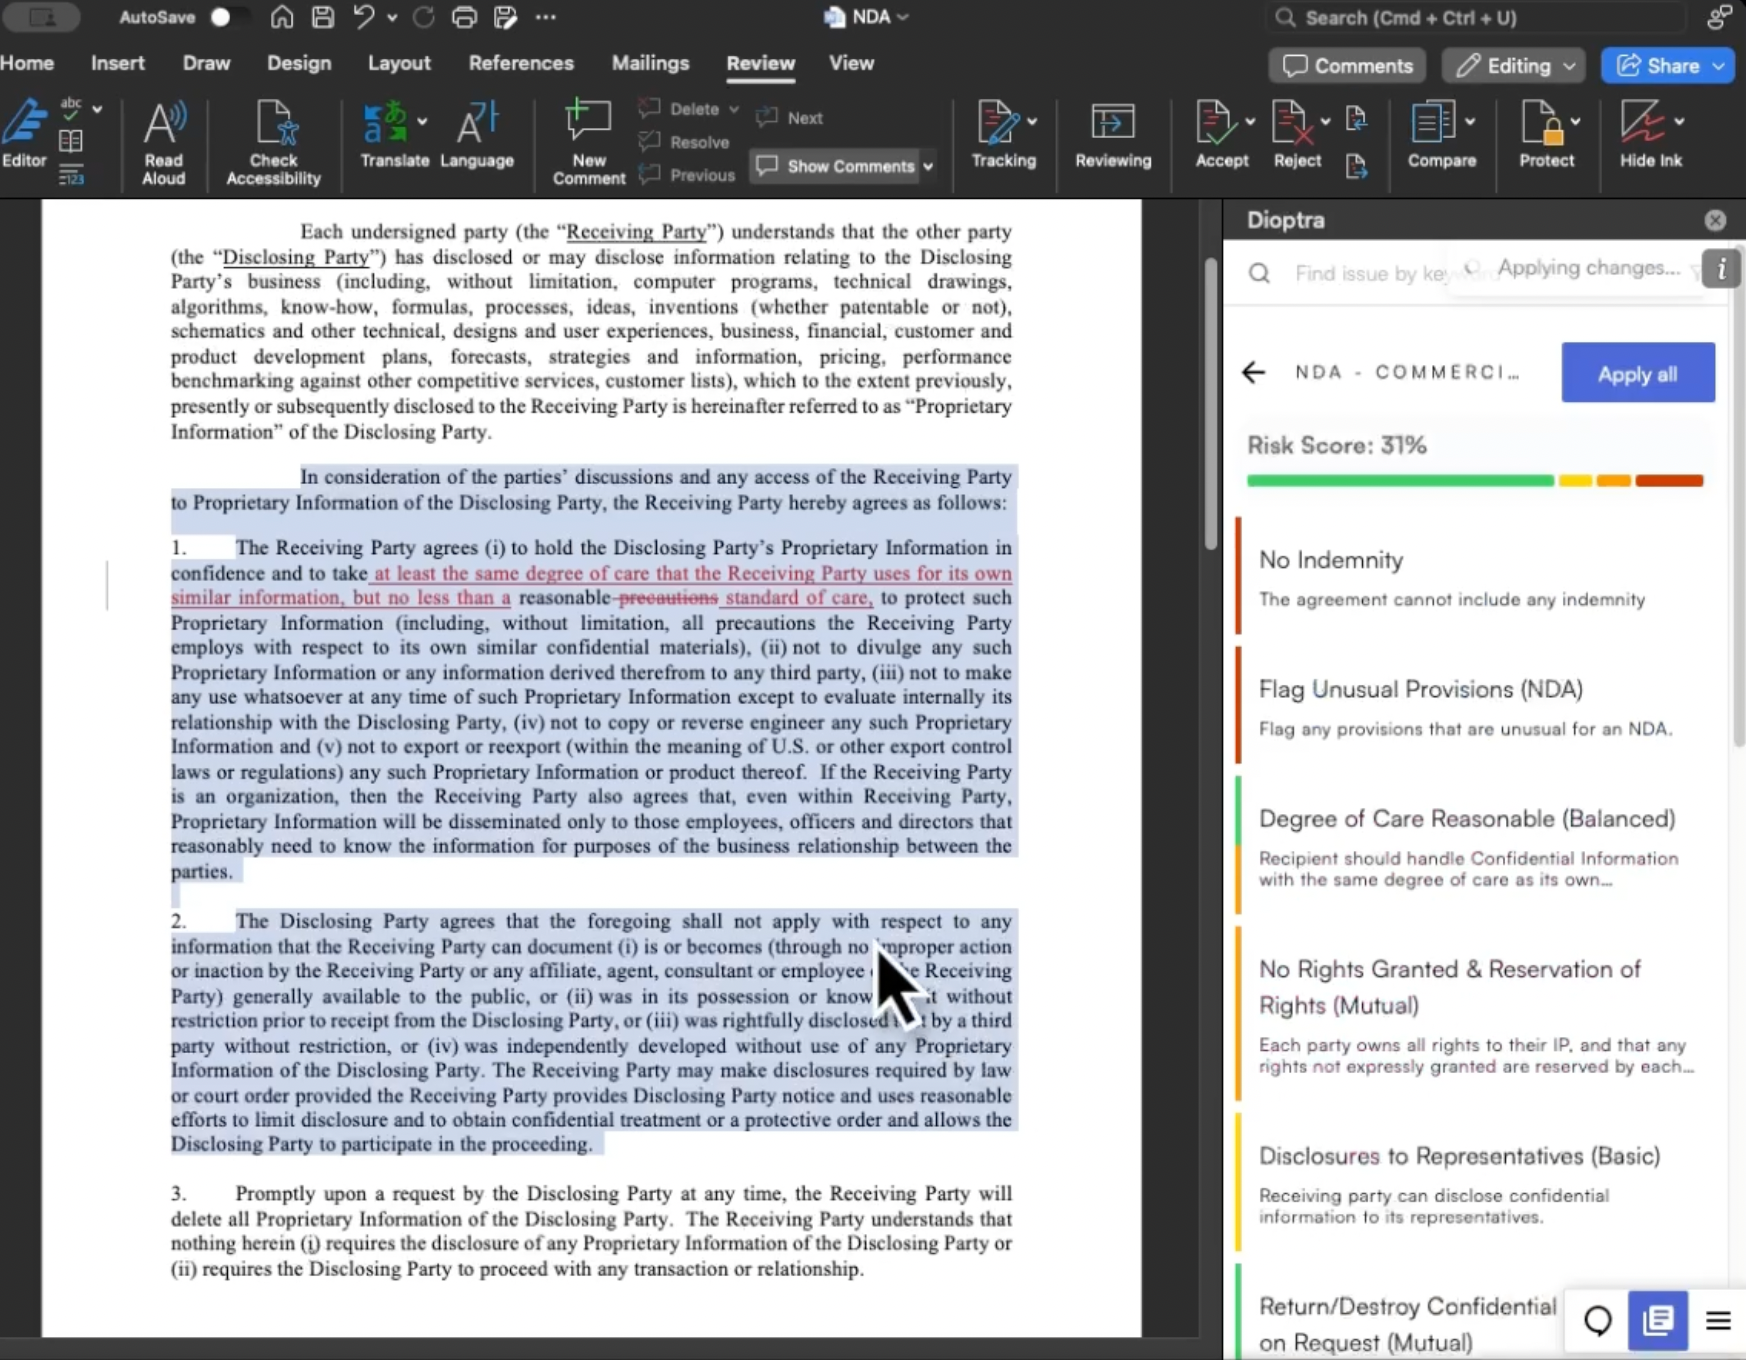1746x1360 pixels.
Task: Expand the Accept changes dropdown arrow
Action: [x=1250, y=121]
